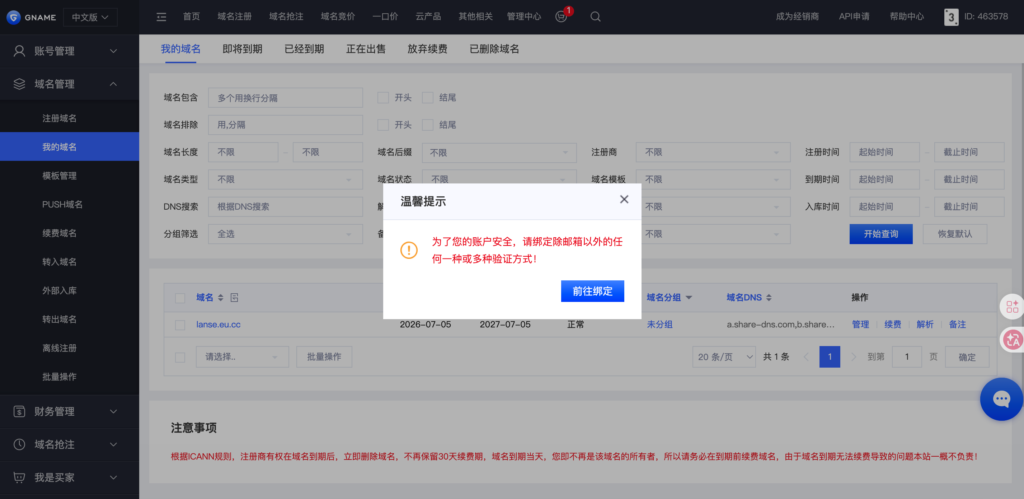1024x499 pixels.
Task: Click 未分组 group link in table row
Action: (660, 325)
